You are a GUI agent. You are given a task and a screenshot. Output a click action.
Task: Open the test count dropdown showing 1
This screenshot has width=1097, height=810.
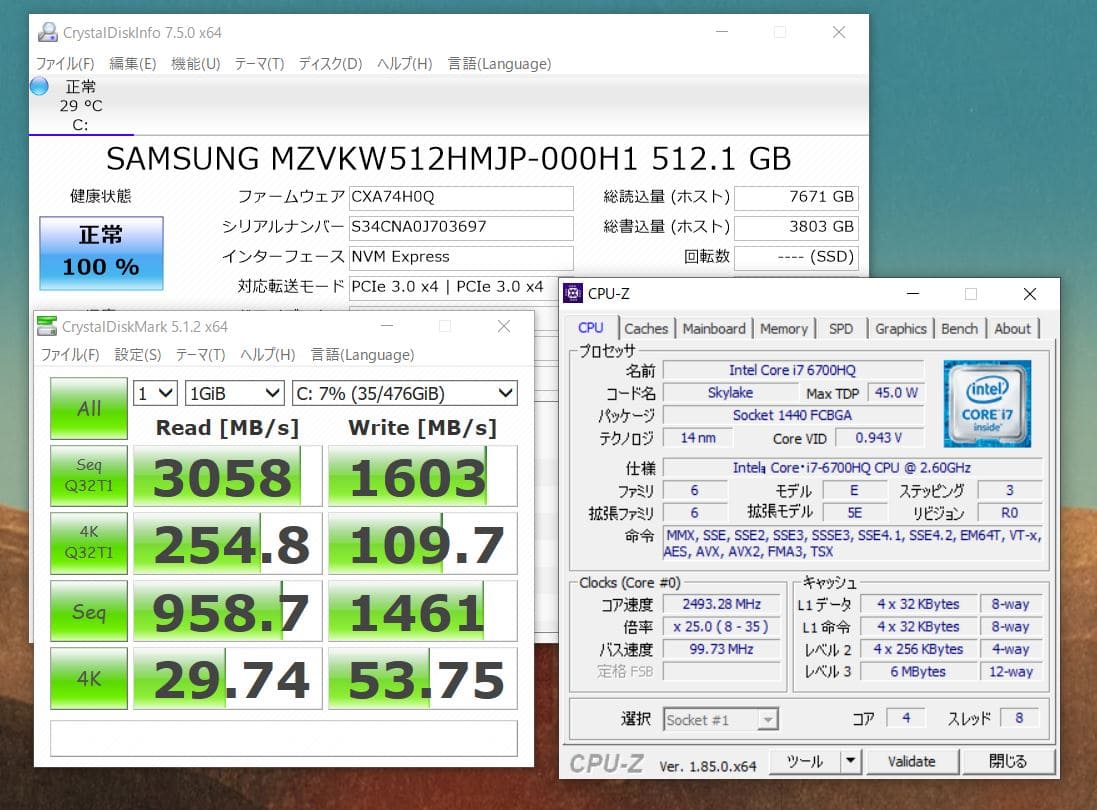click(155, 393)
